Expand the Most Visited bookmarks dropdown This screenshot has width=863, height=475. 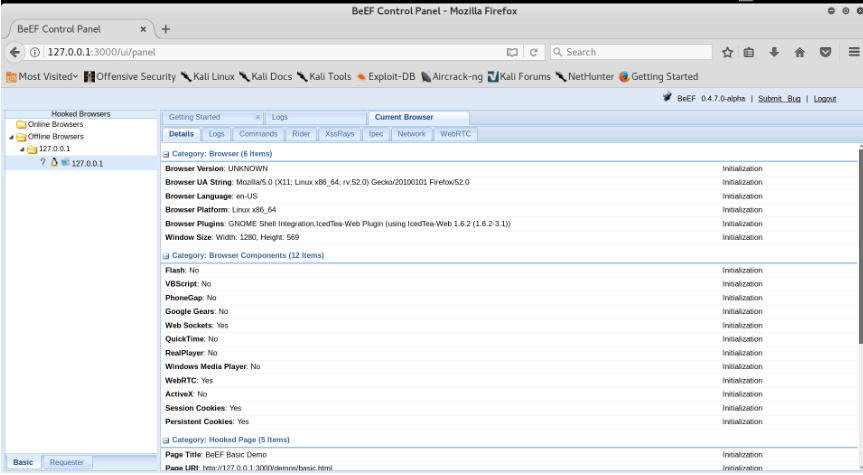42,77
